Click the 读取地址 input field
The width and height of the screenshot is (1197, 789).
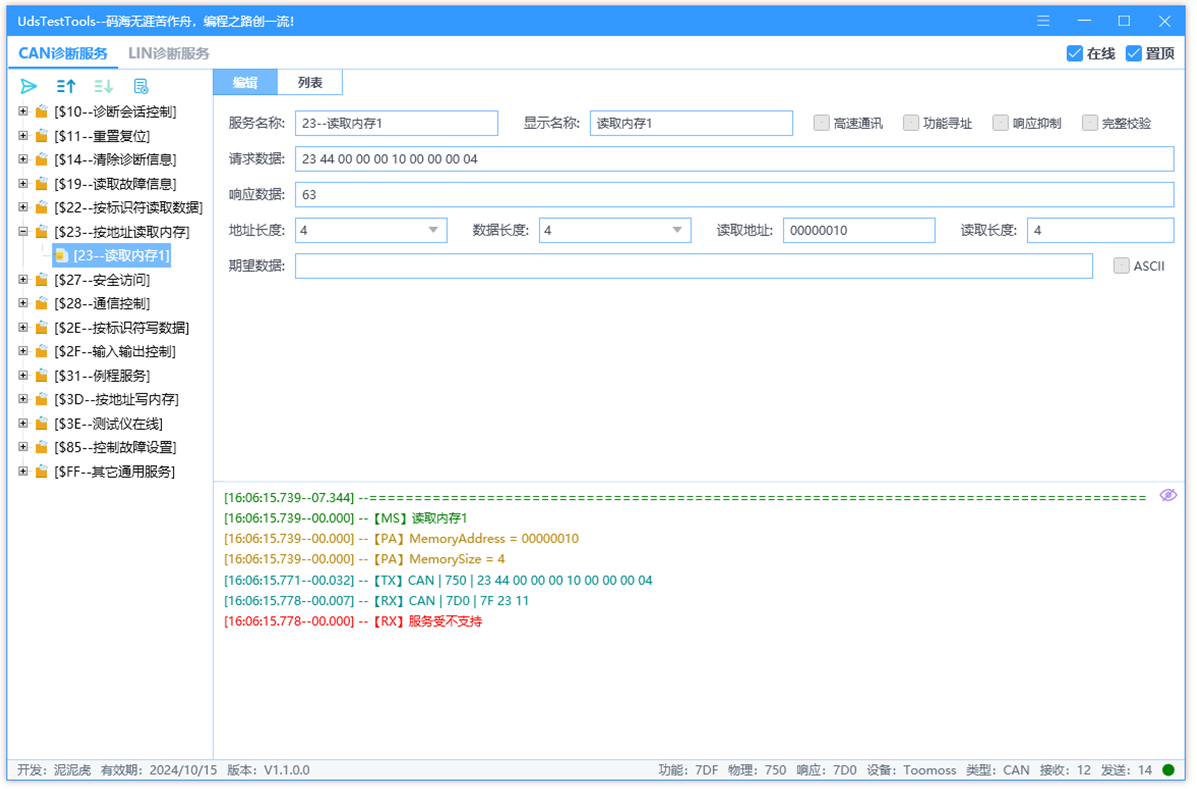pyautogui.click(x=859, y=230)
